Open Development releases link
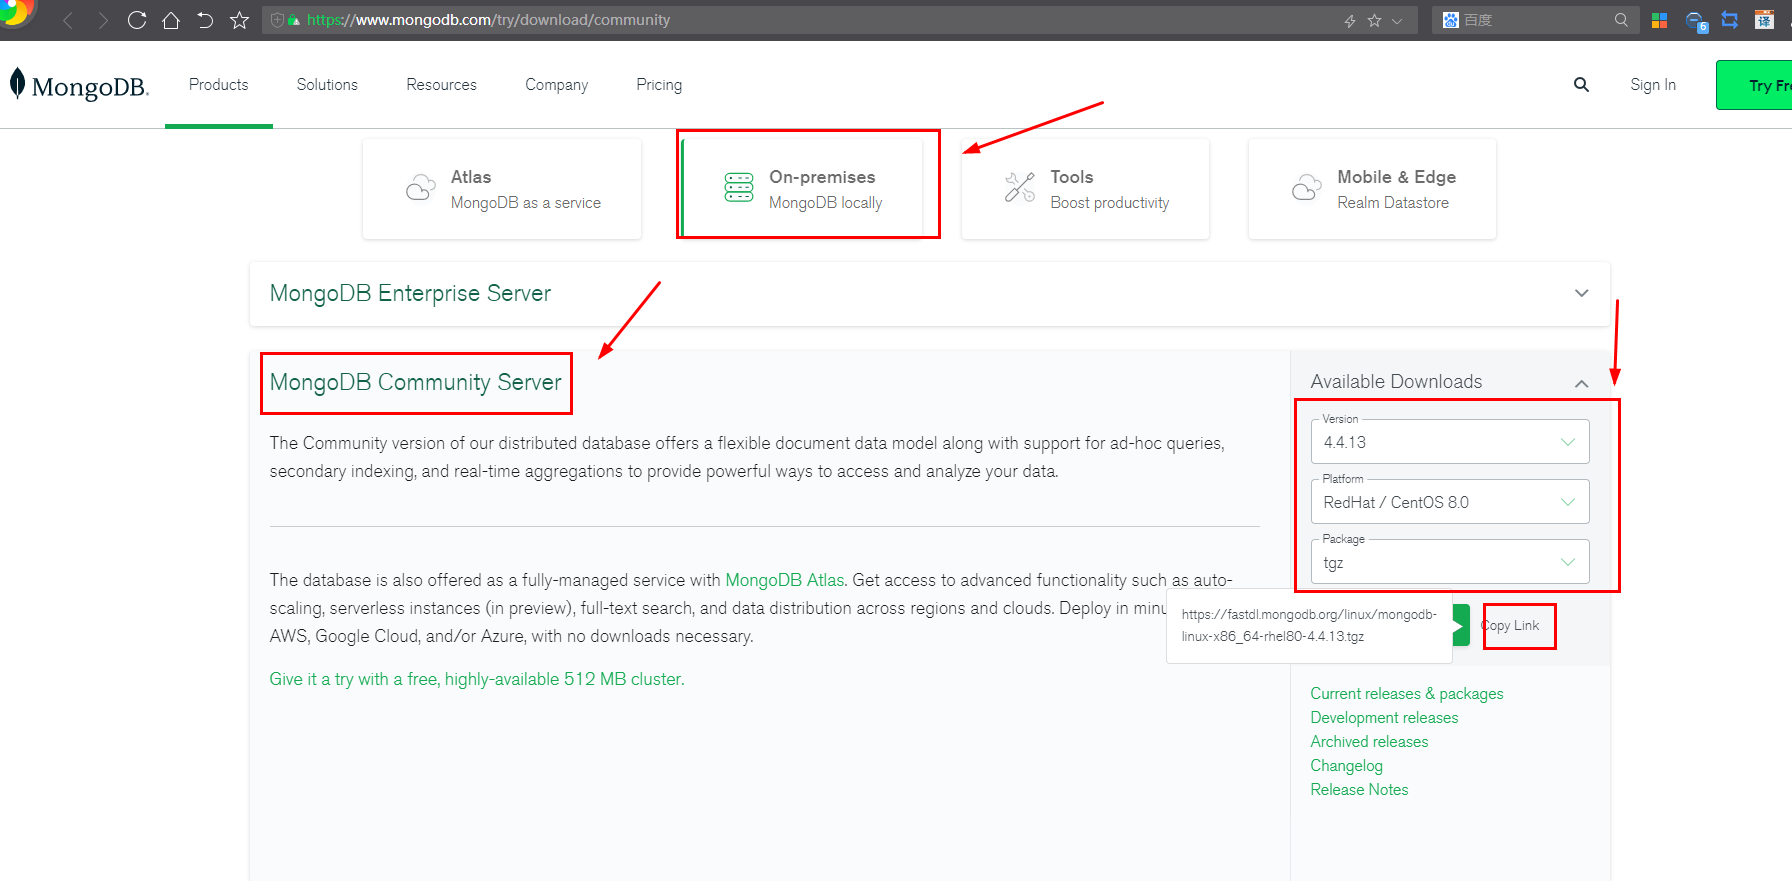 [1384, 718]
